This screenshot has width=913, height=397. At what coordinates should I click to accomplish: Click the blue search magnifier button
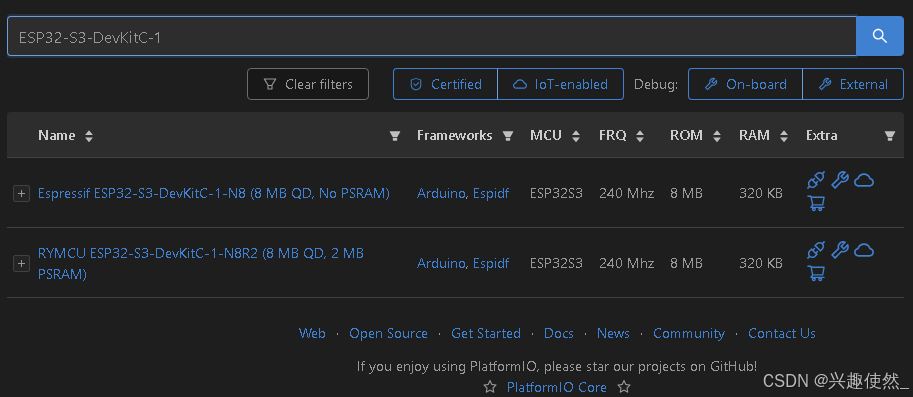pyautogui.click(x=879, y=36)
